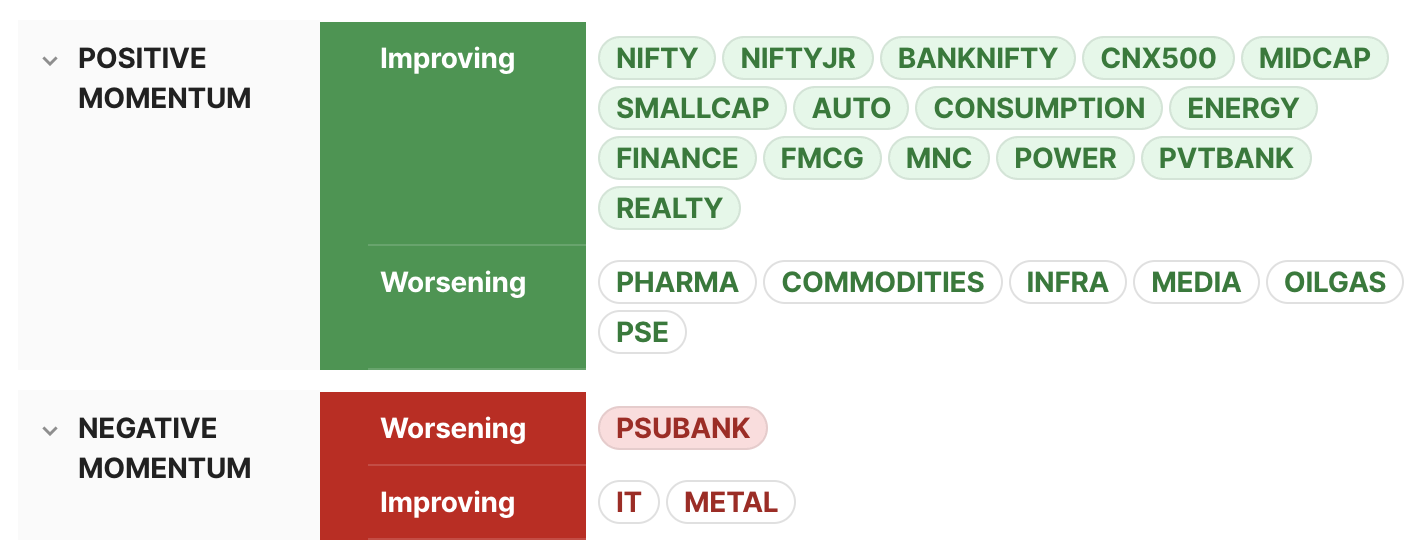
Task: Open the MIDCAP index tag
Action: click(1315, 58)
